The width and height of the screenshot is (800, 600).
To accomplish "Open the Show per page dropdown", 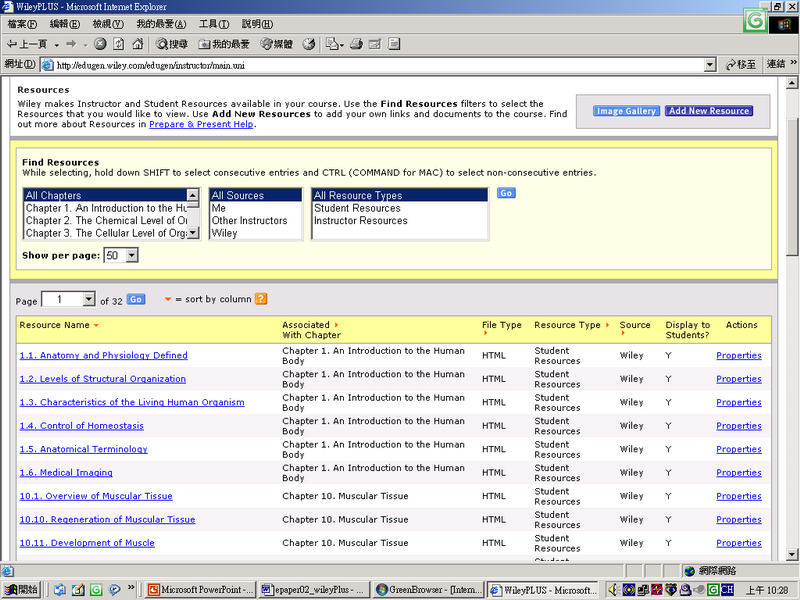I will coord(132,255).
